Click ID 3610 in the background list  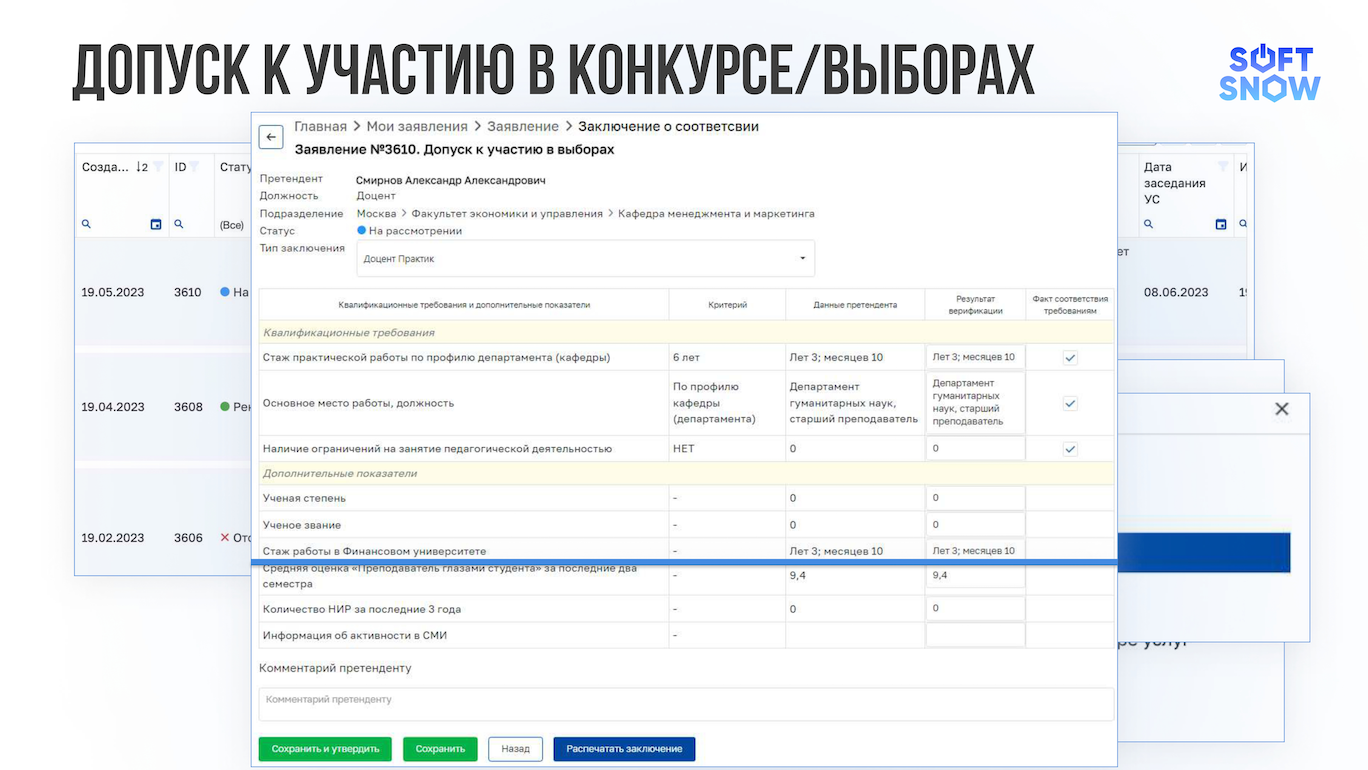tap(188, 293)
